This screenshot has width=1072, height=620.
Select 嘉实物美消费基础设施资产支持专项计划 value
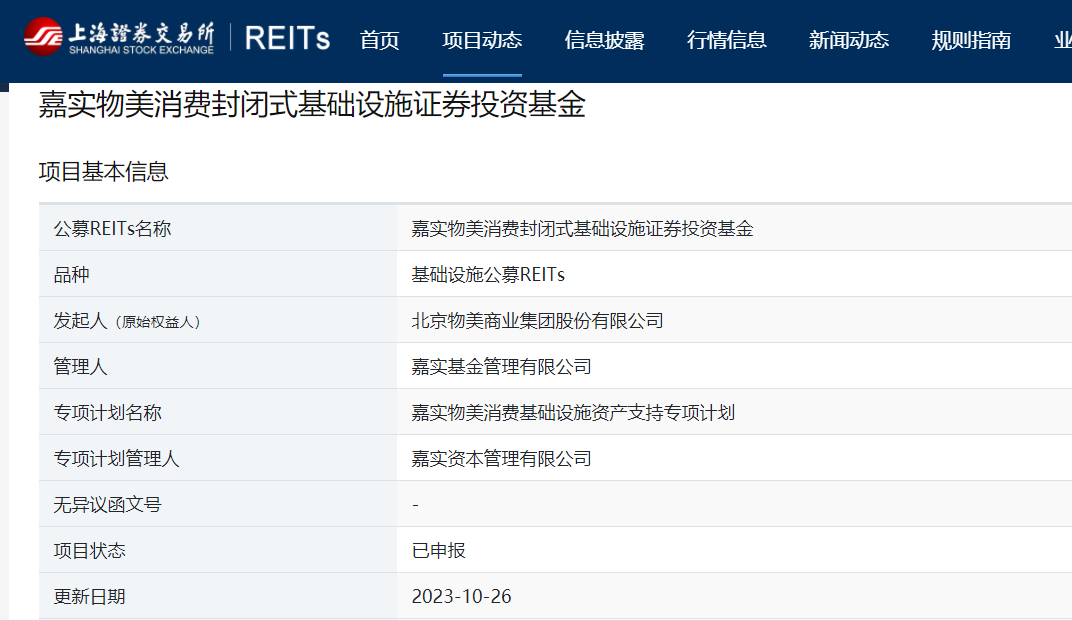[573, 412]
